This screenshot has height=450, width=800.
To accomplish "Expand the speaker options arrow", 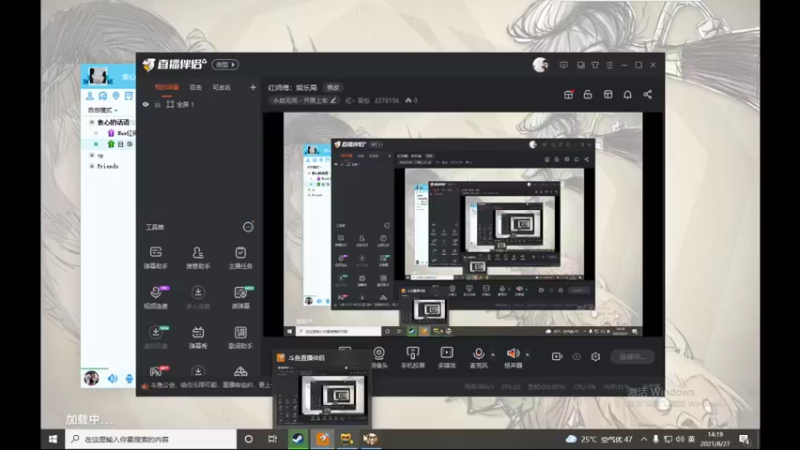I will click(x=527, y=355).
